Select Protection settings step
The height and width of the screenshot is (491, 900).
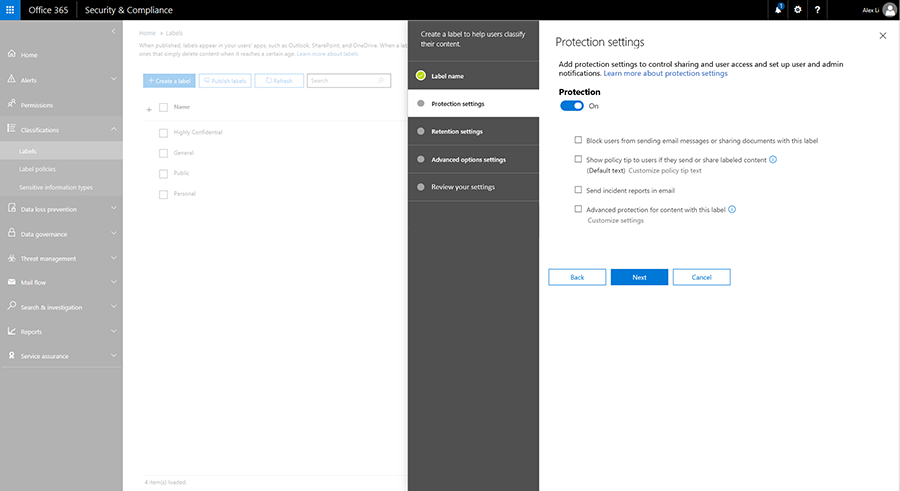pos(474,103)
